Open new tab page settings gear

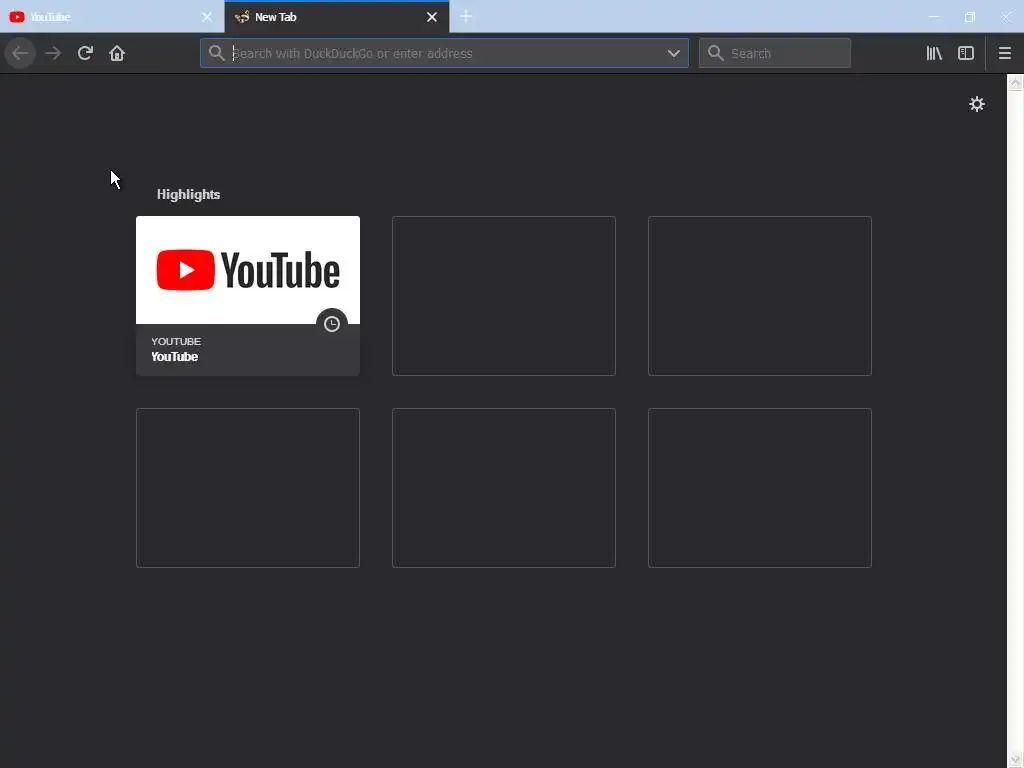[x=976, y=104]
